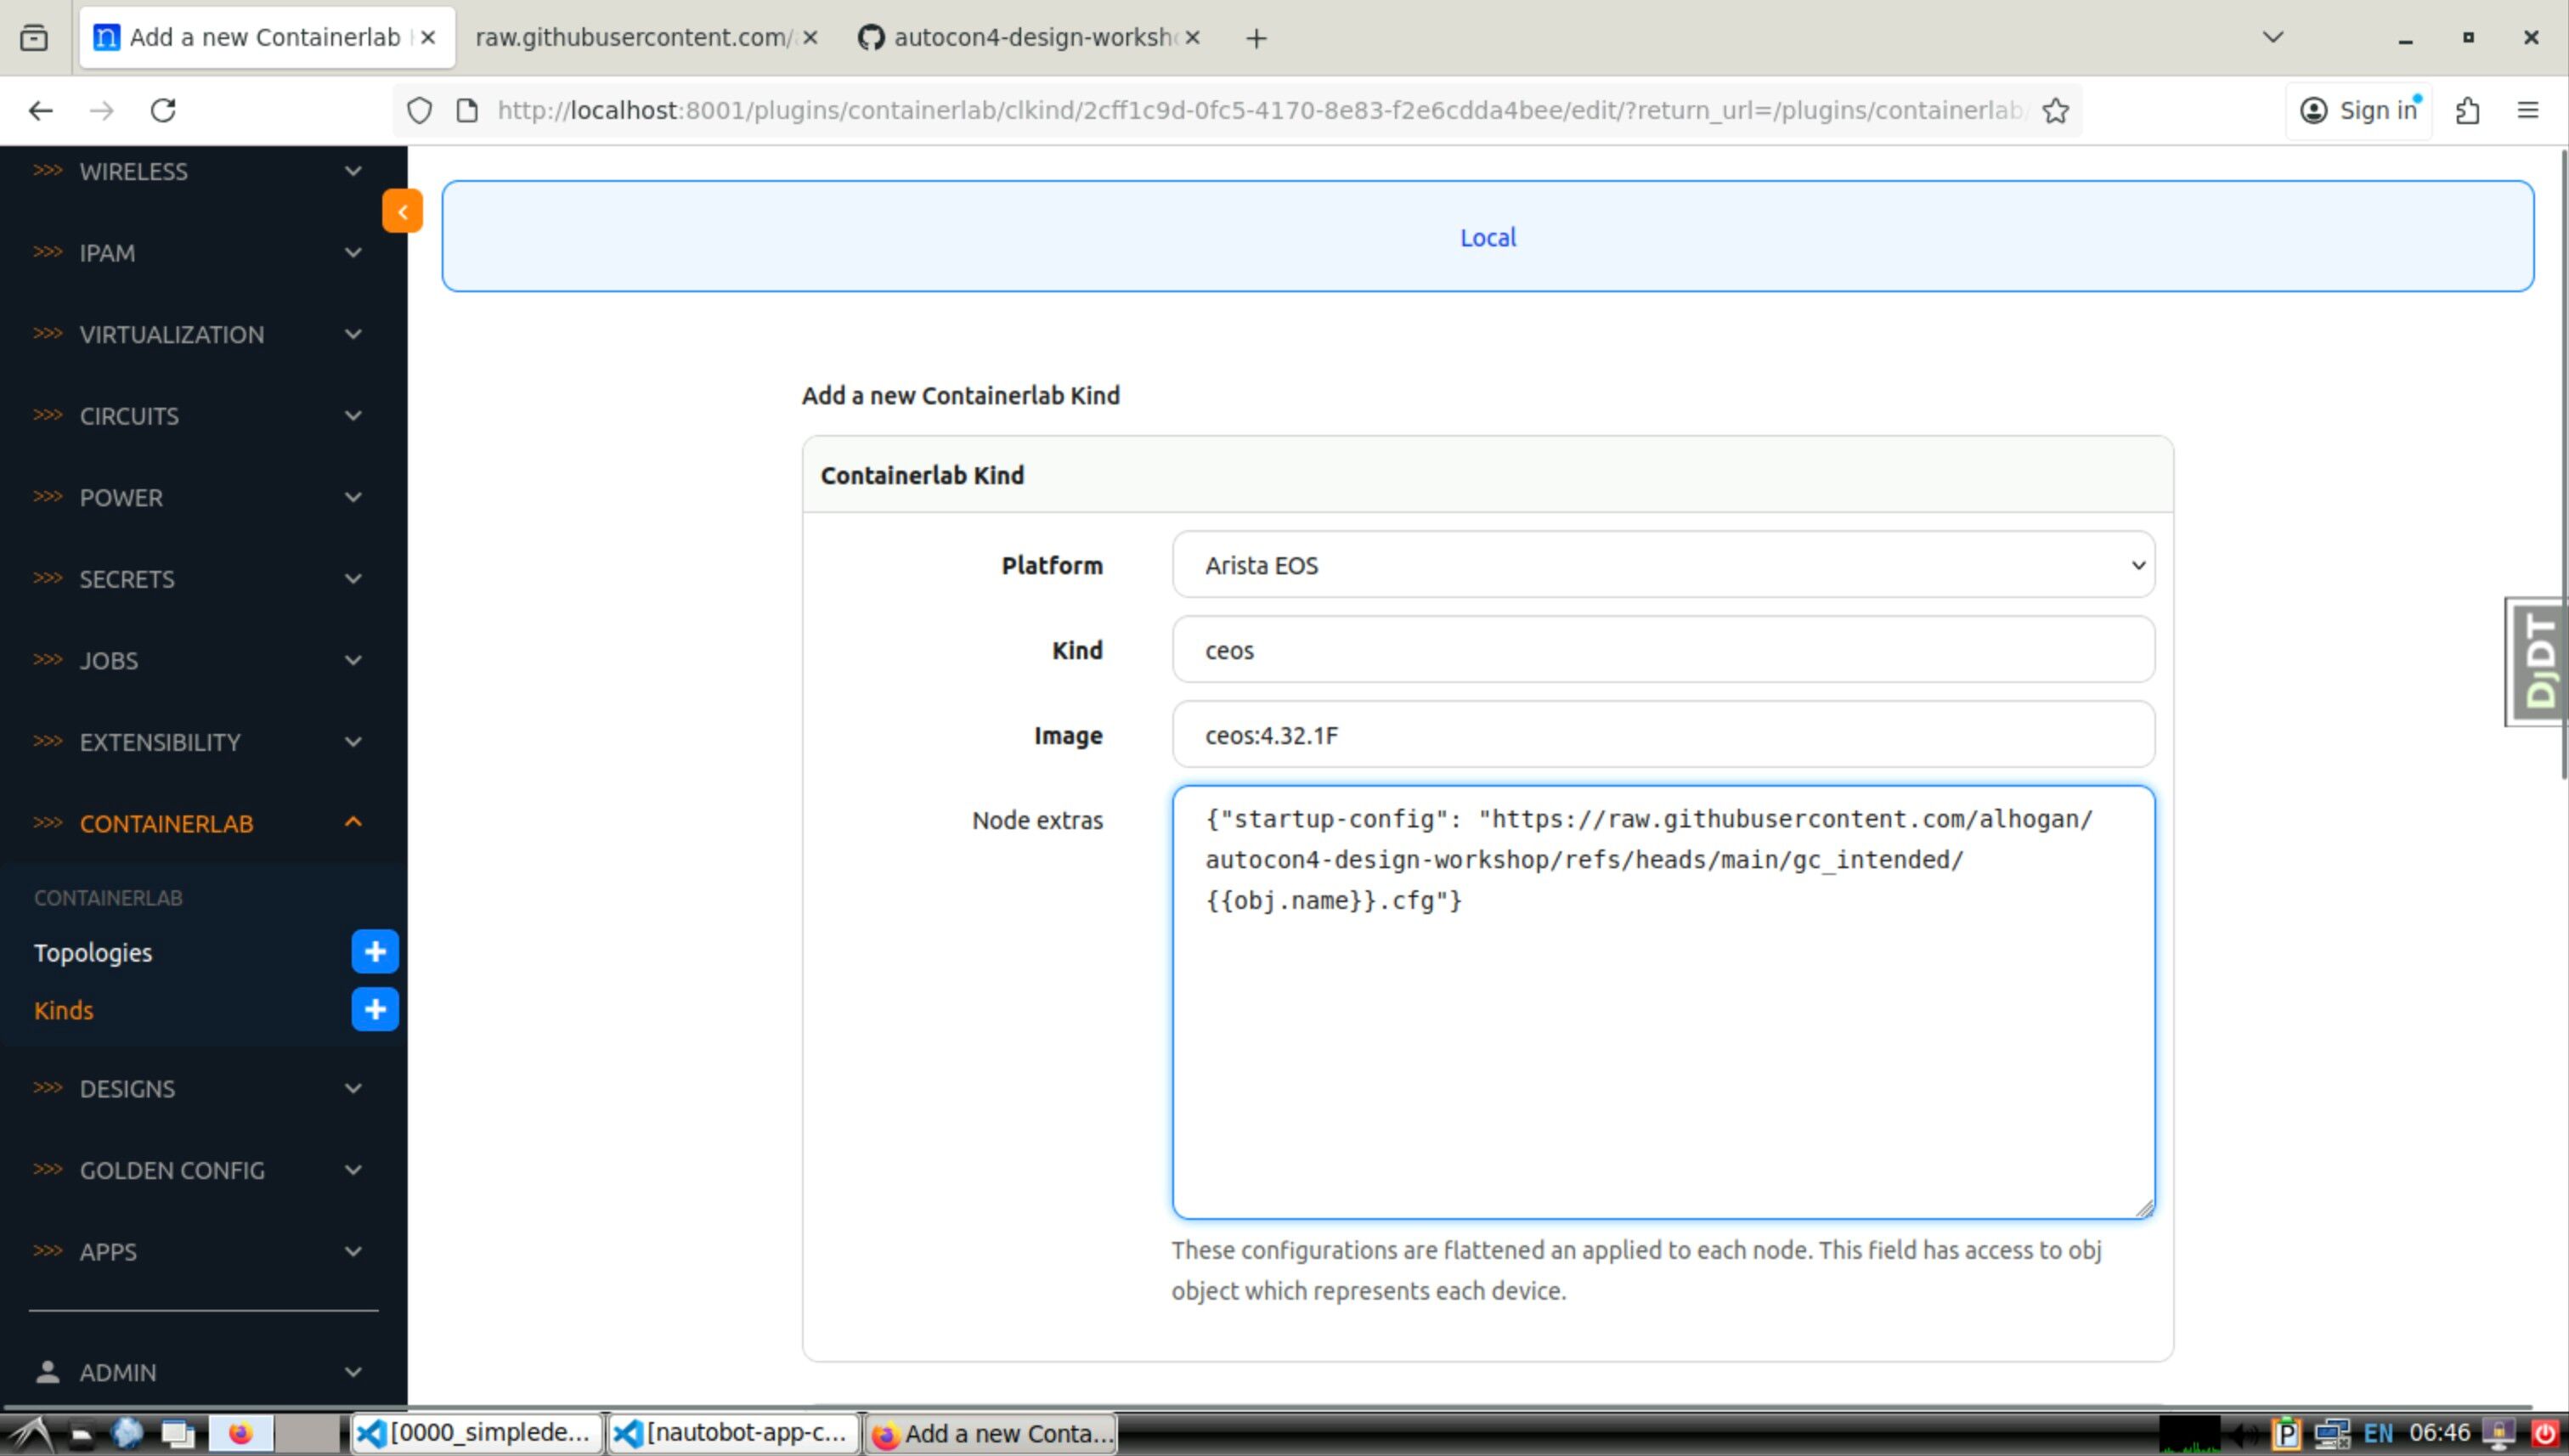Open the Firefox hamburger application menu
Image resolution: width=2569 pixels, height=1456 pixels.
click(x=2527, y=110)
